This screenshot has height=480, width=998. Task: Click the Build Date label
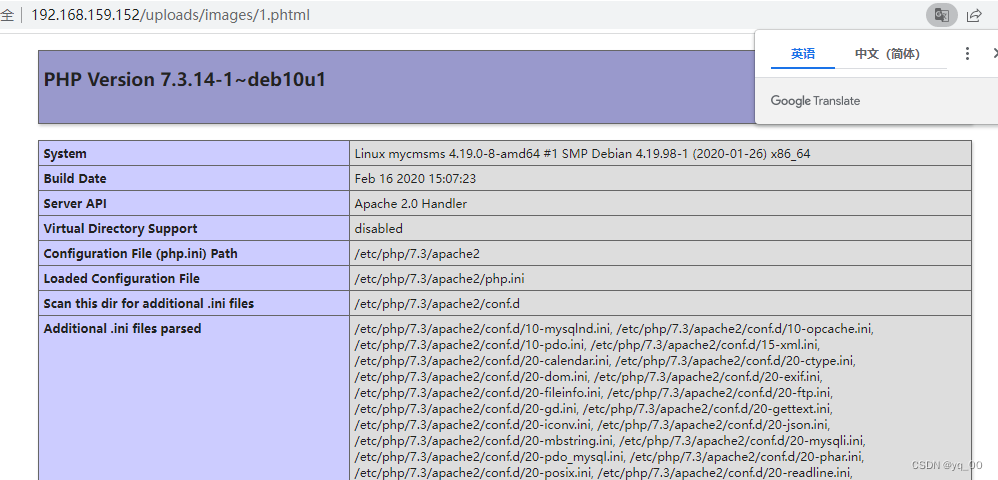pos(75,179)
